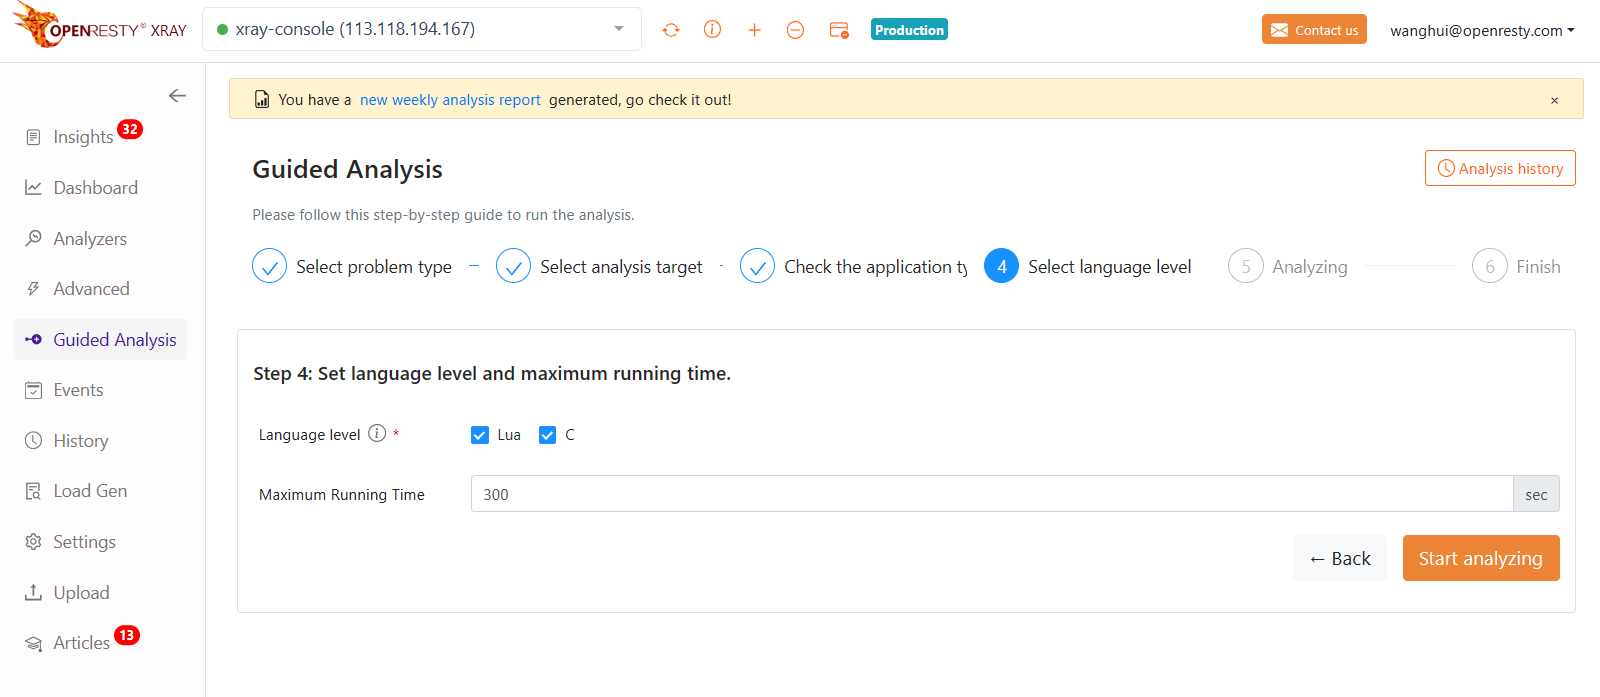Click the Step 4 section heading text

coord(492,374)
